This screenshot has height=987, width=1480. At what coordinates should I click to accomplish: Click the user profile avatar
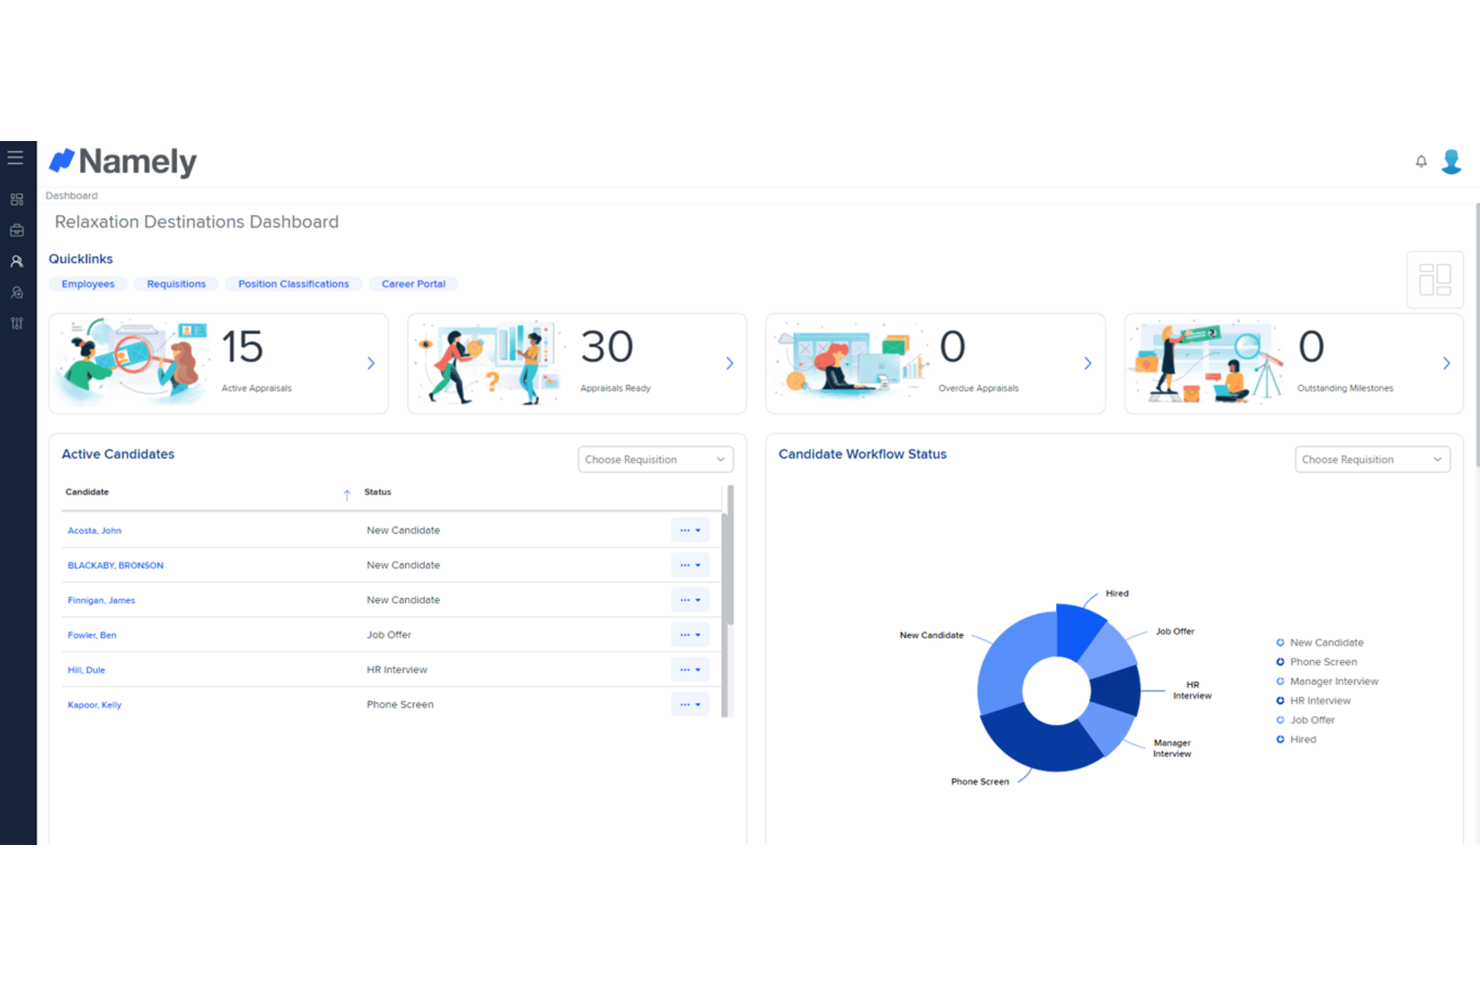[x=1451, y=161]
